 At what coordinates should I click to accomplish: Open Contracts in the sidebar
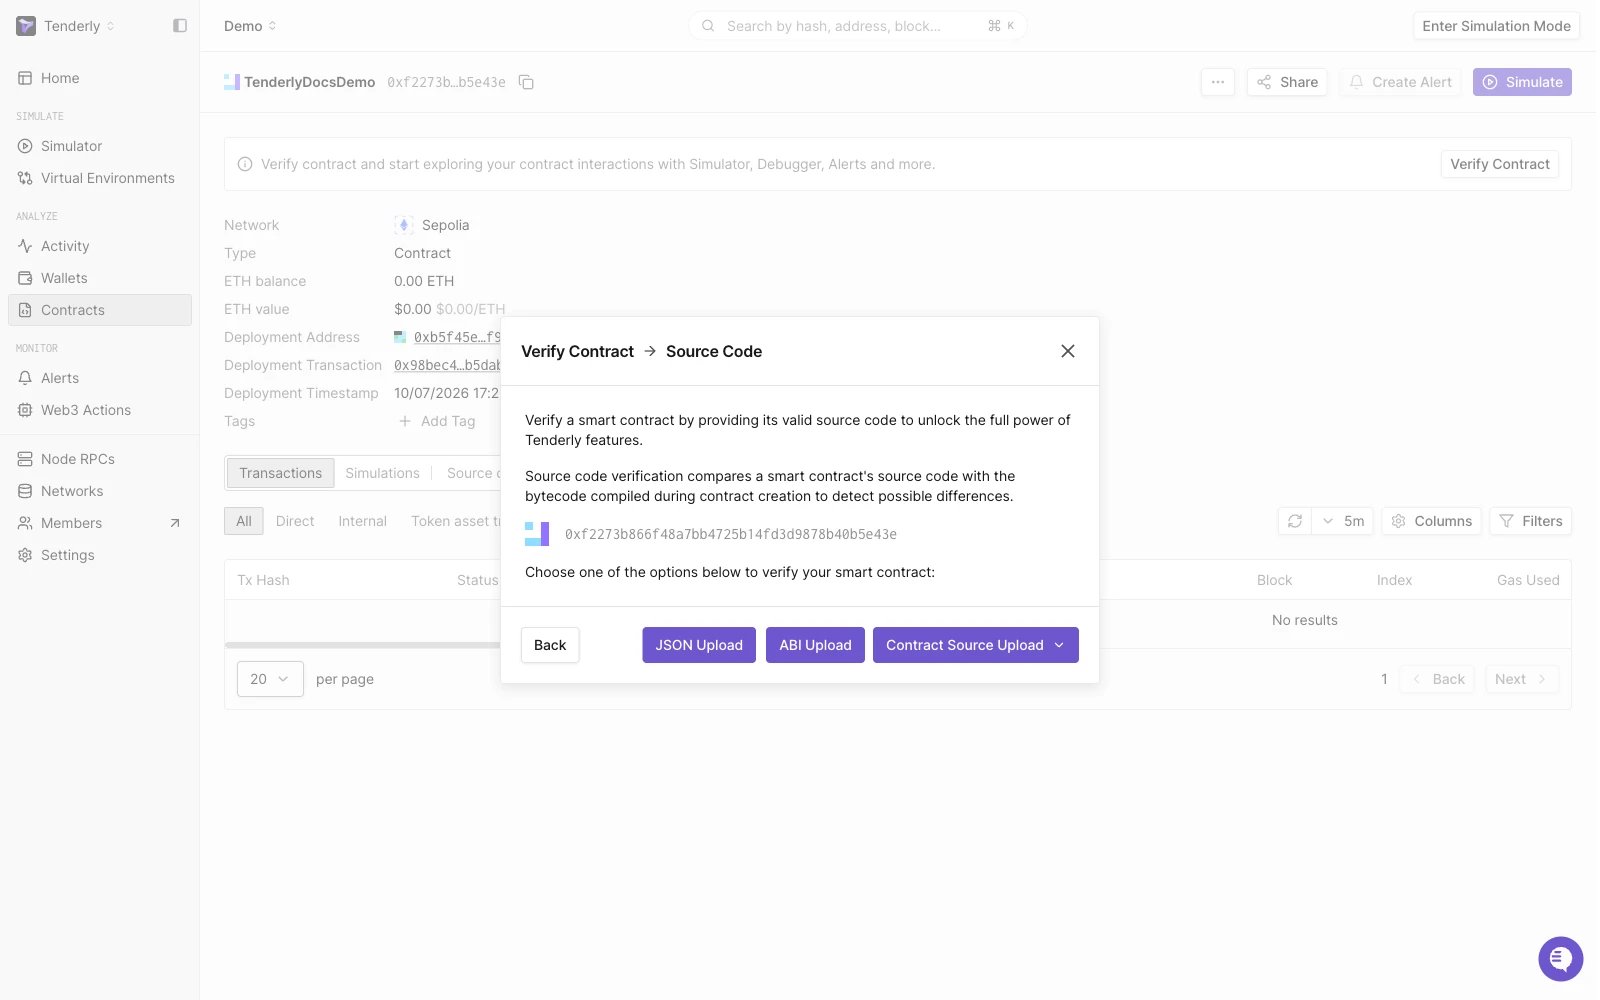click(x=100, y=310)
